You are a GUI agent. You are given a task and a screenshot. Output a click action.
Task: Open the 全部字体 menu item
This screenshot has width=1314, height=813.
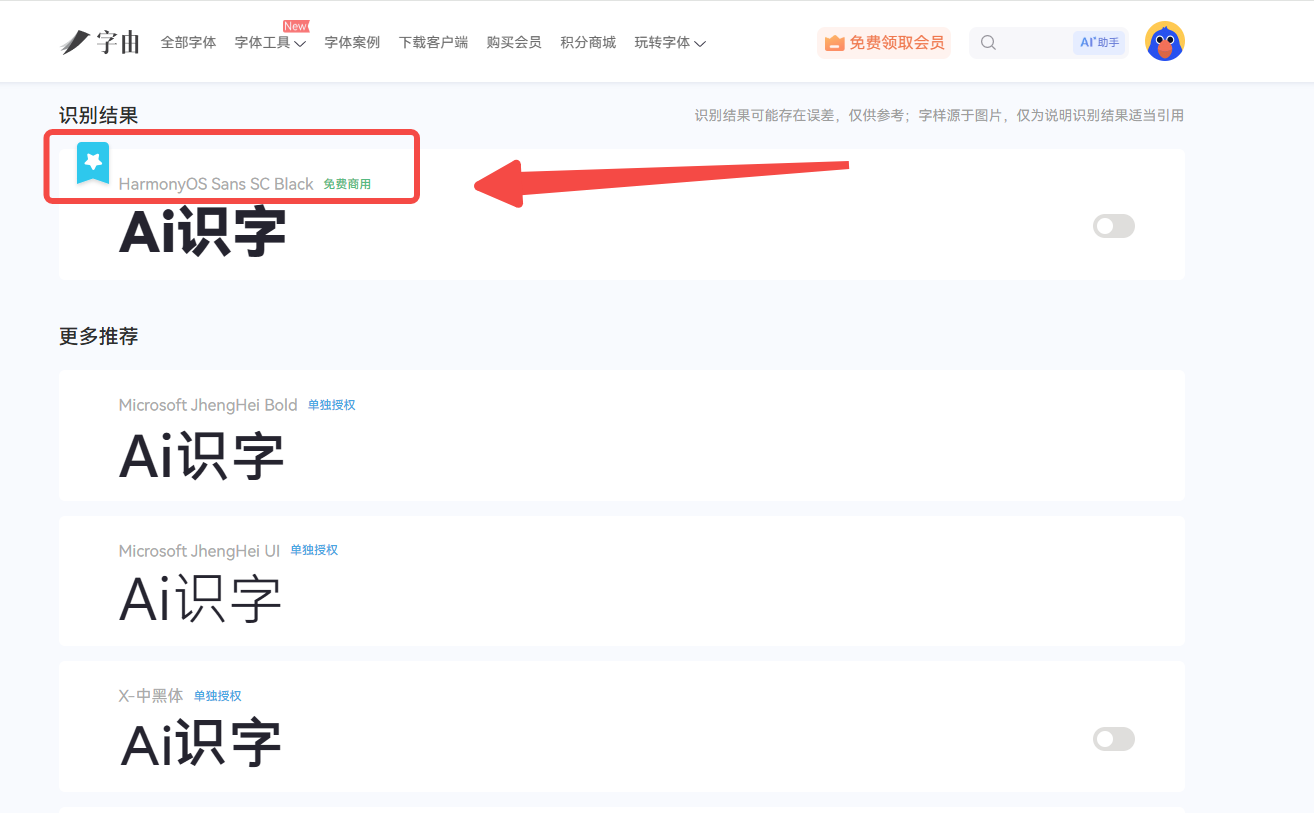[x=189, y=43]
